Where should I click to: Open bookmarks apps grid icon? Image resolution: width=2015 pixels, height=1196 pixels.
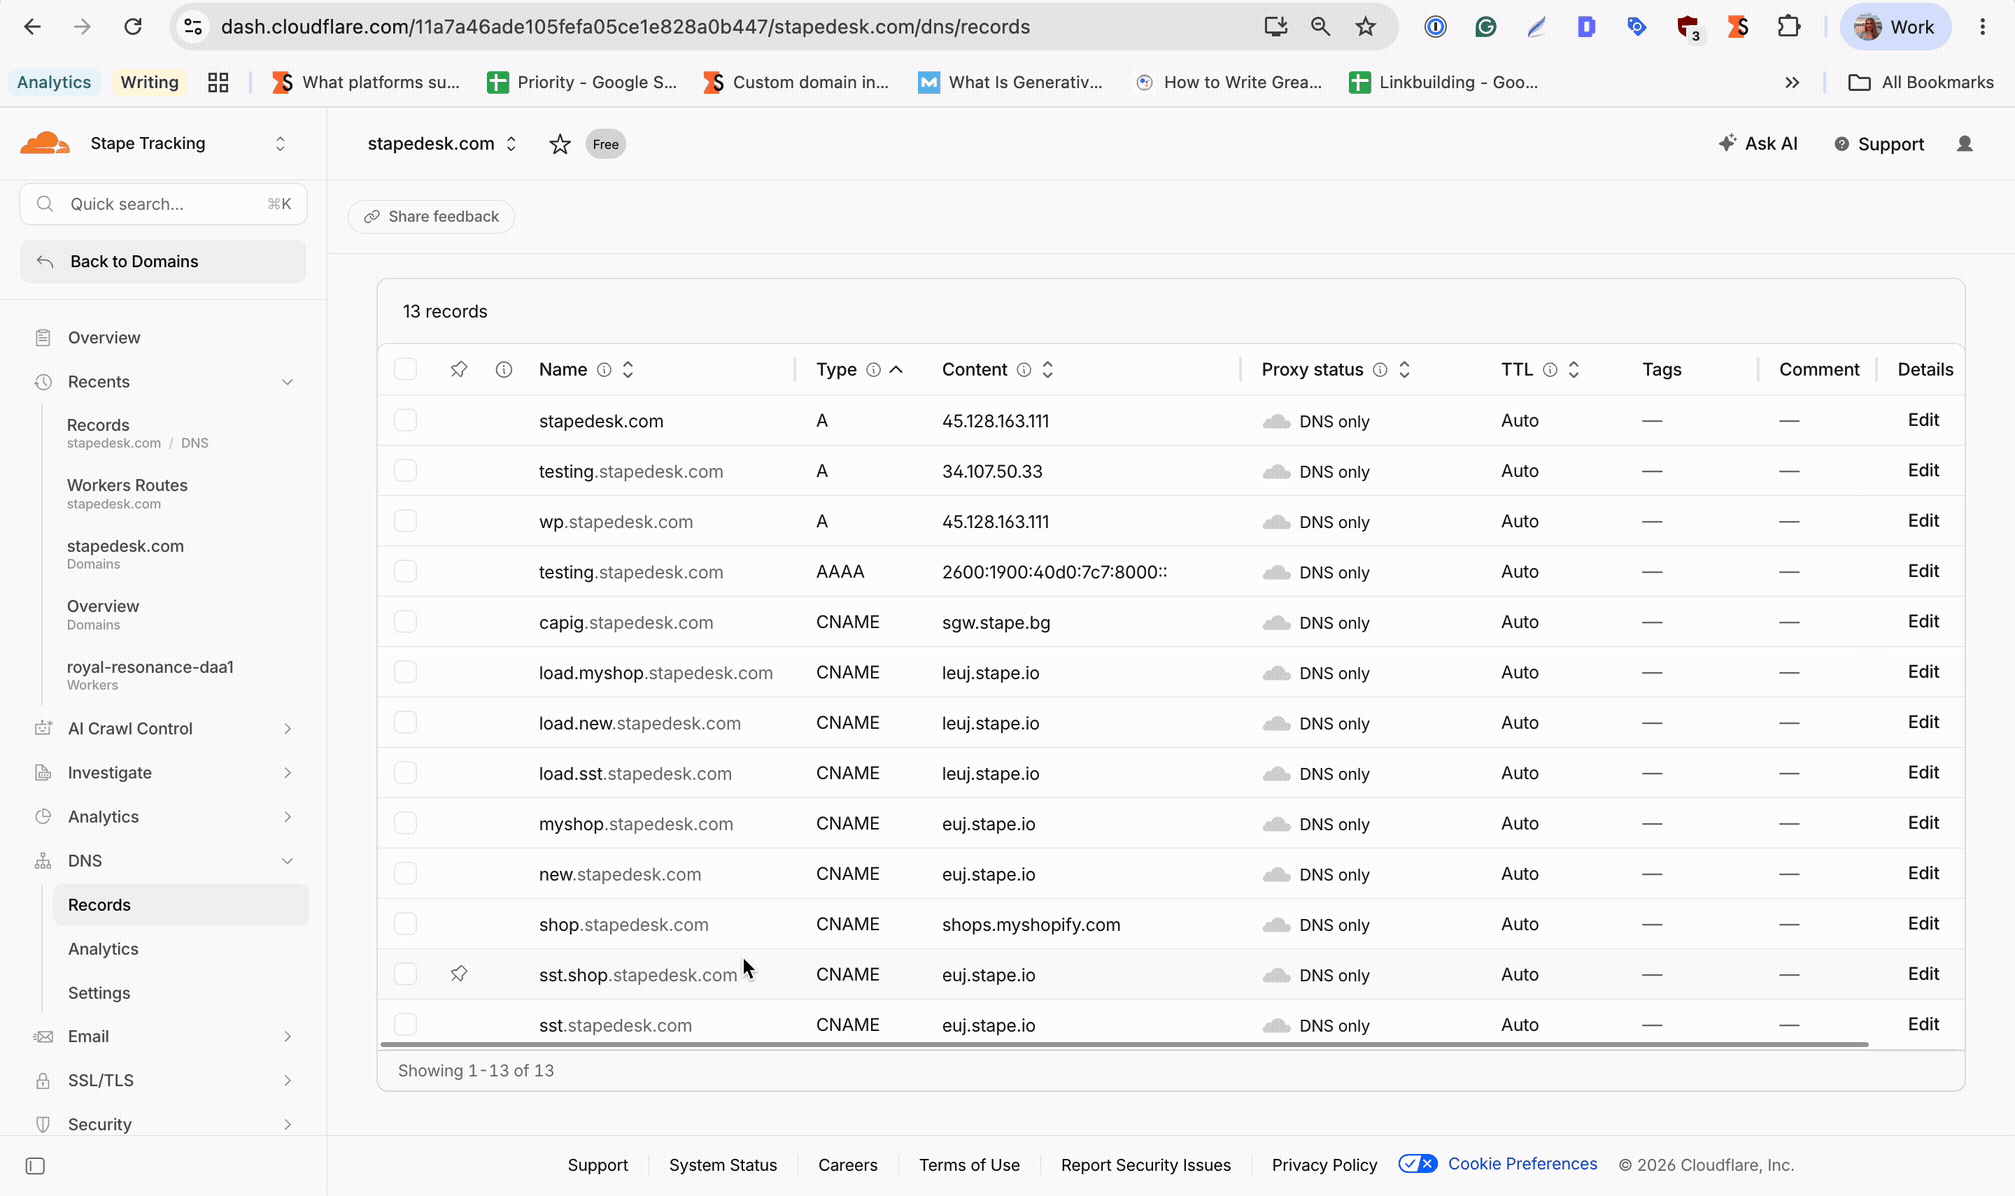tap(218, 82)
